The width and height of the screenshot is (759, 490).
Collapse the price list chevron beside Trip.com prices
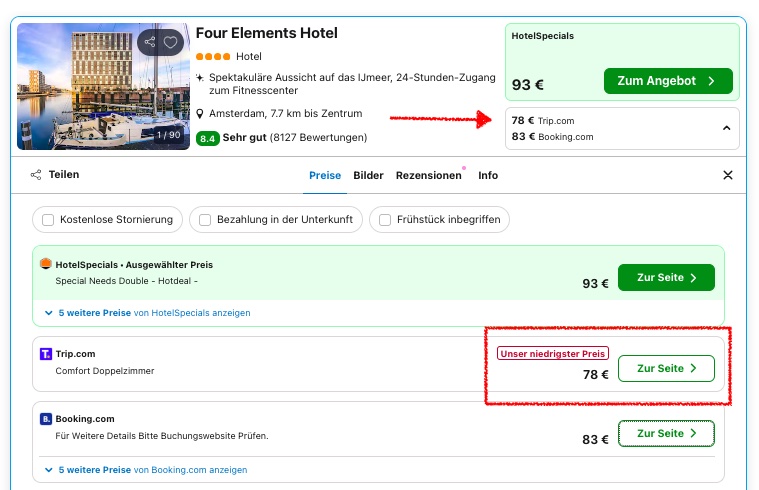click(x=726, y=128)
